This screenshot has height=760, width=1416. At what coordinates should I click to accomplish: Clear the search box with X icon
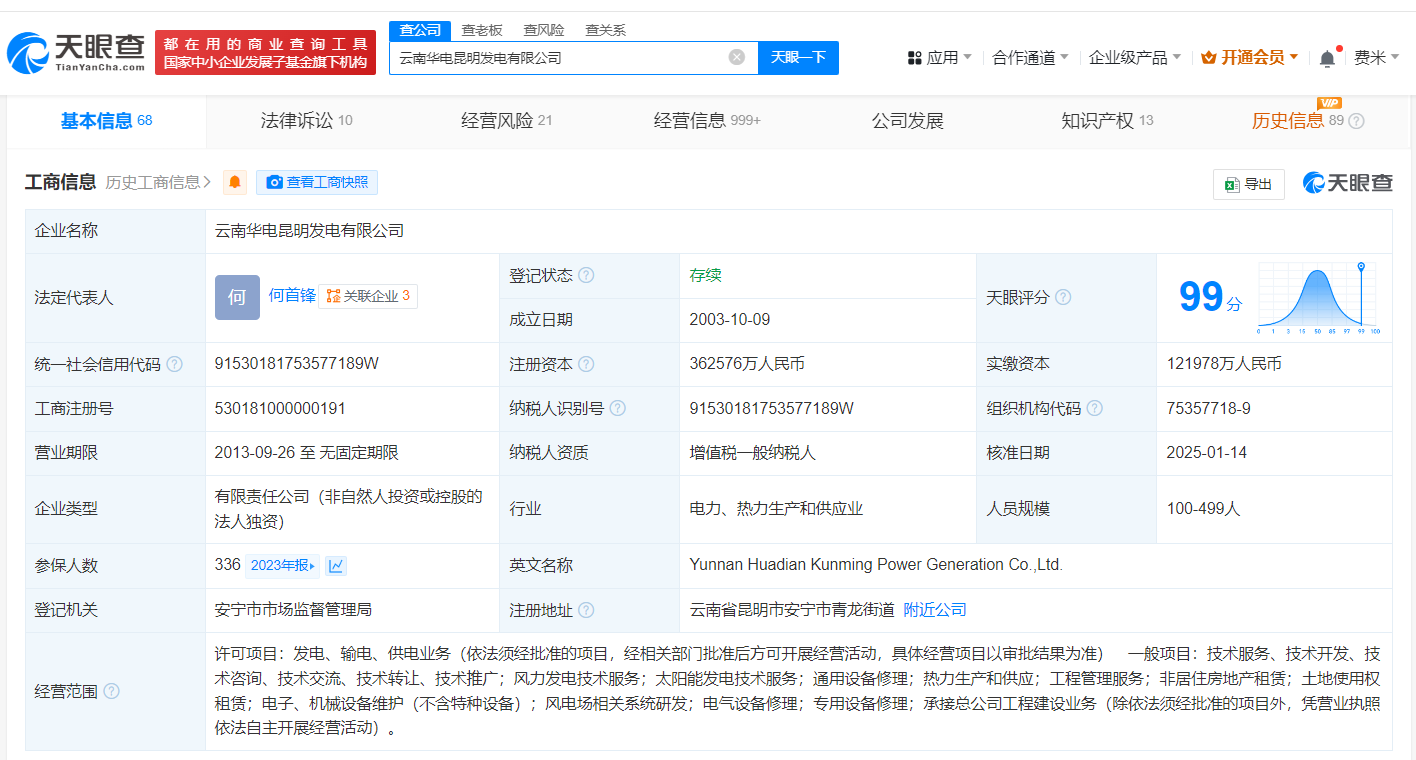737,57
